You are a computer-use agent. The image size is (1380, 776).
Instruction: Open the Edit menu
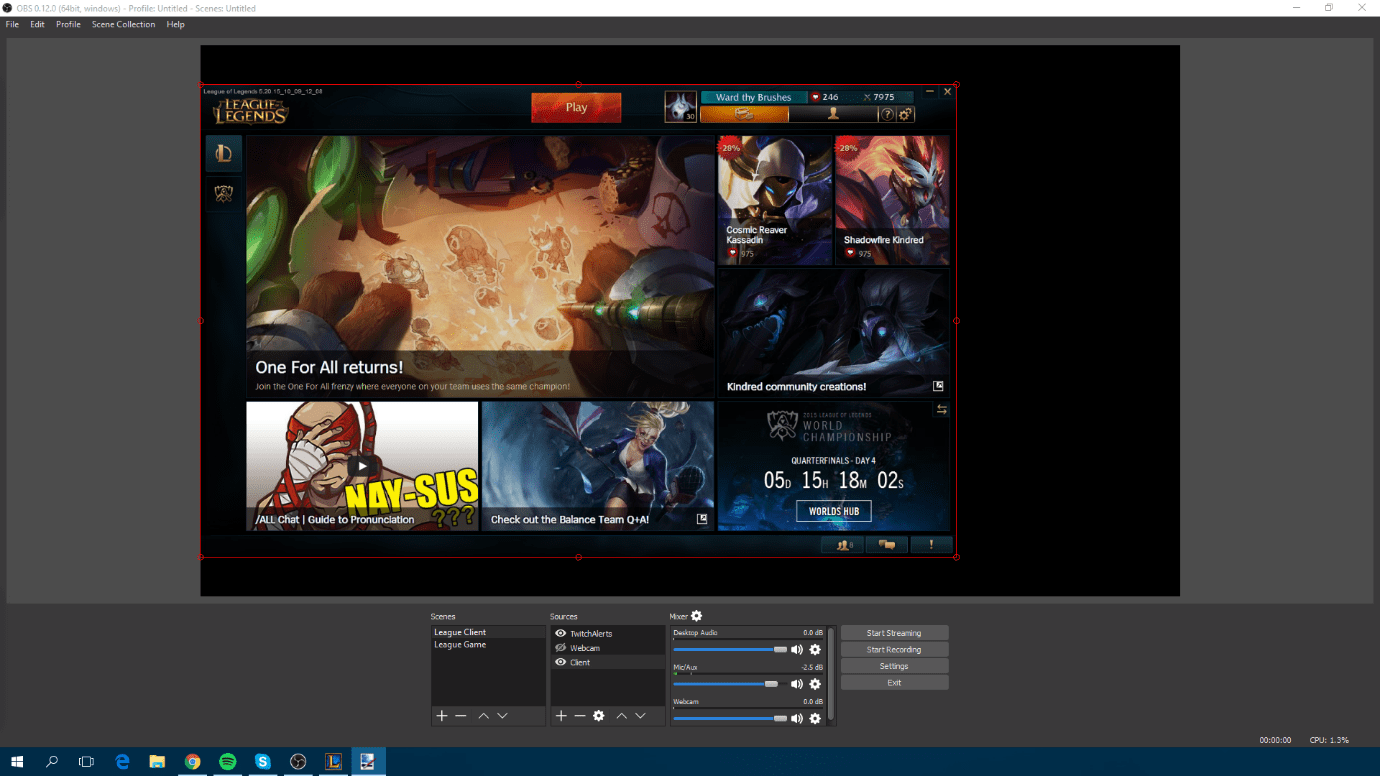pyautogui.click(x=37, y=24)
